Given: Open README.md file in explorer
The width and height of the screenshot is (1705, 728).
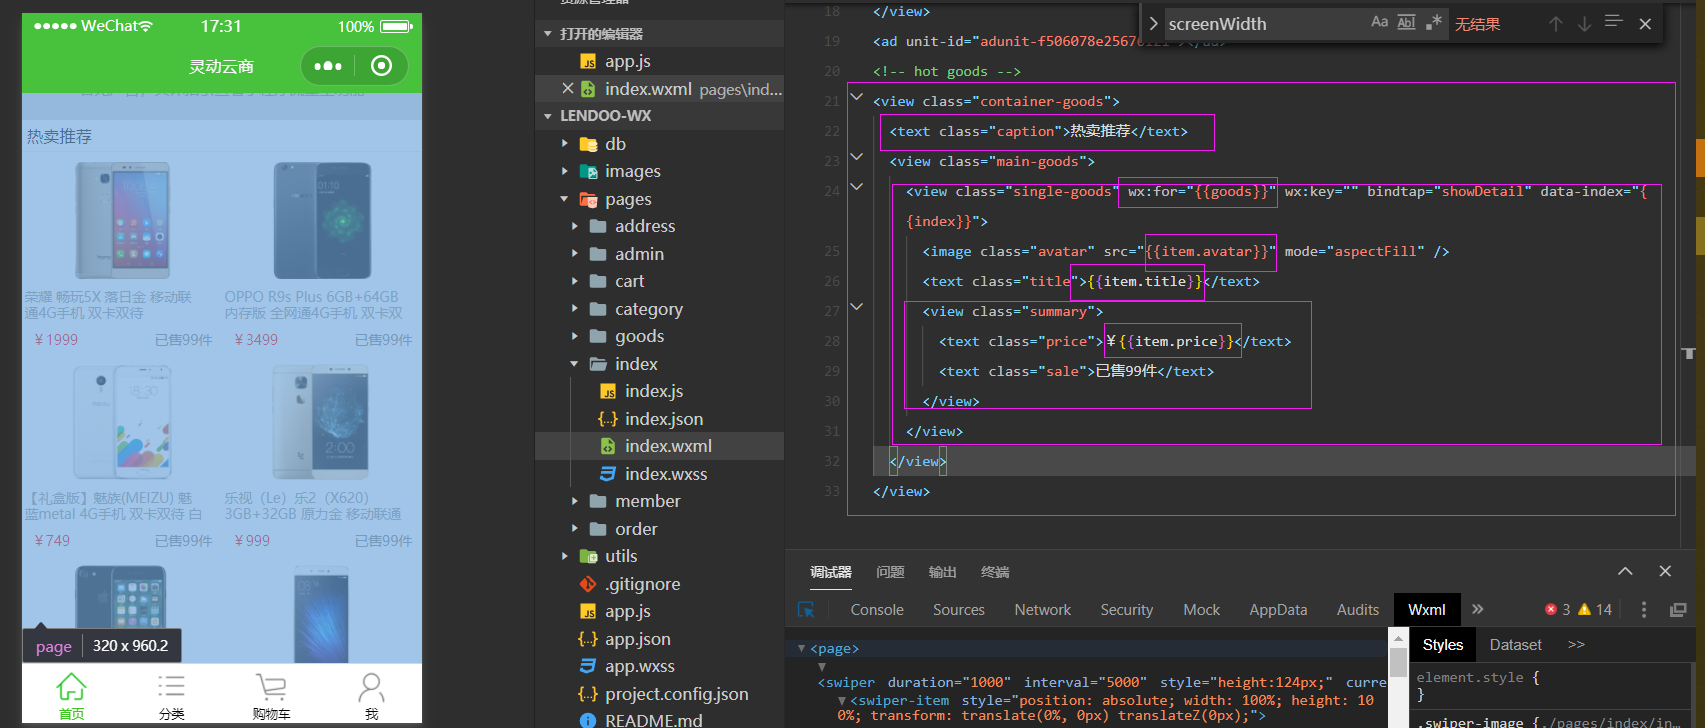Looking at the screenshot, I should 653,720.
